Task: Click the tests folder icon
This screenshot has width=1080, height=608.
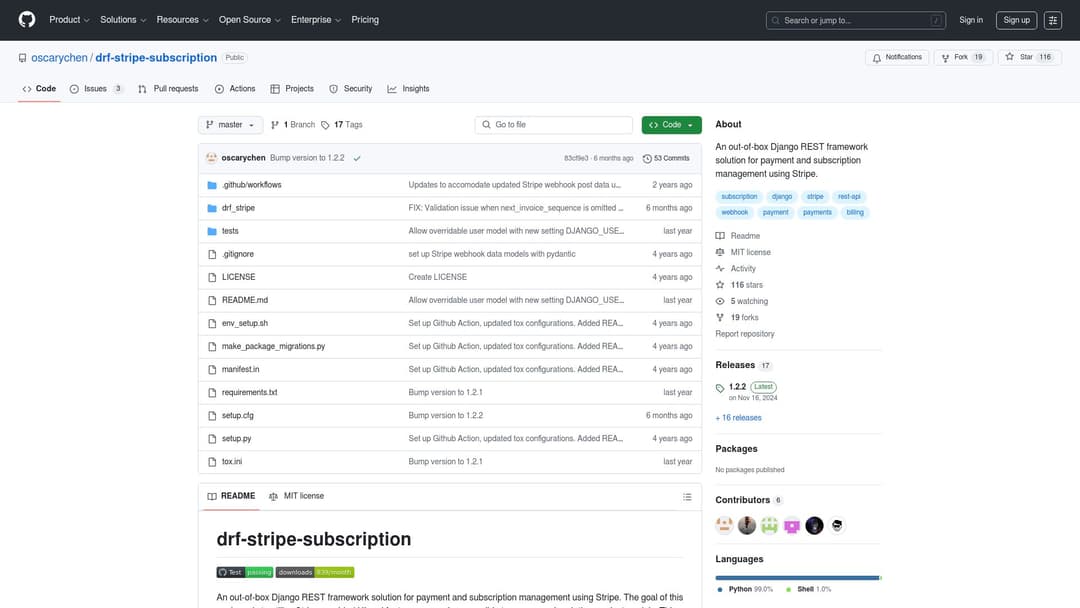Action: [x=212, y=231]
